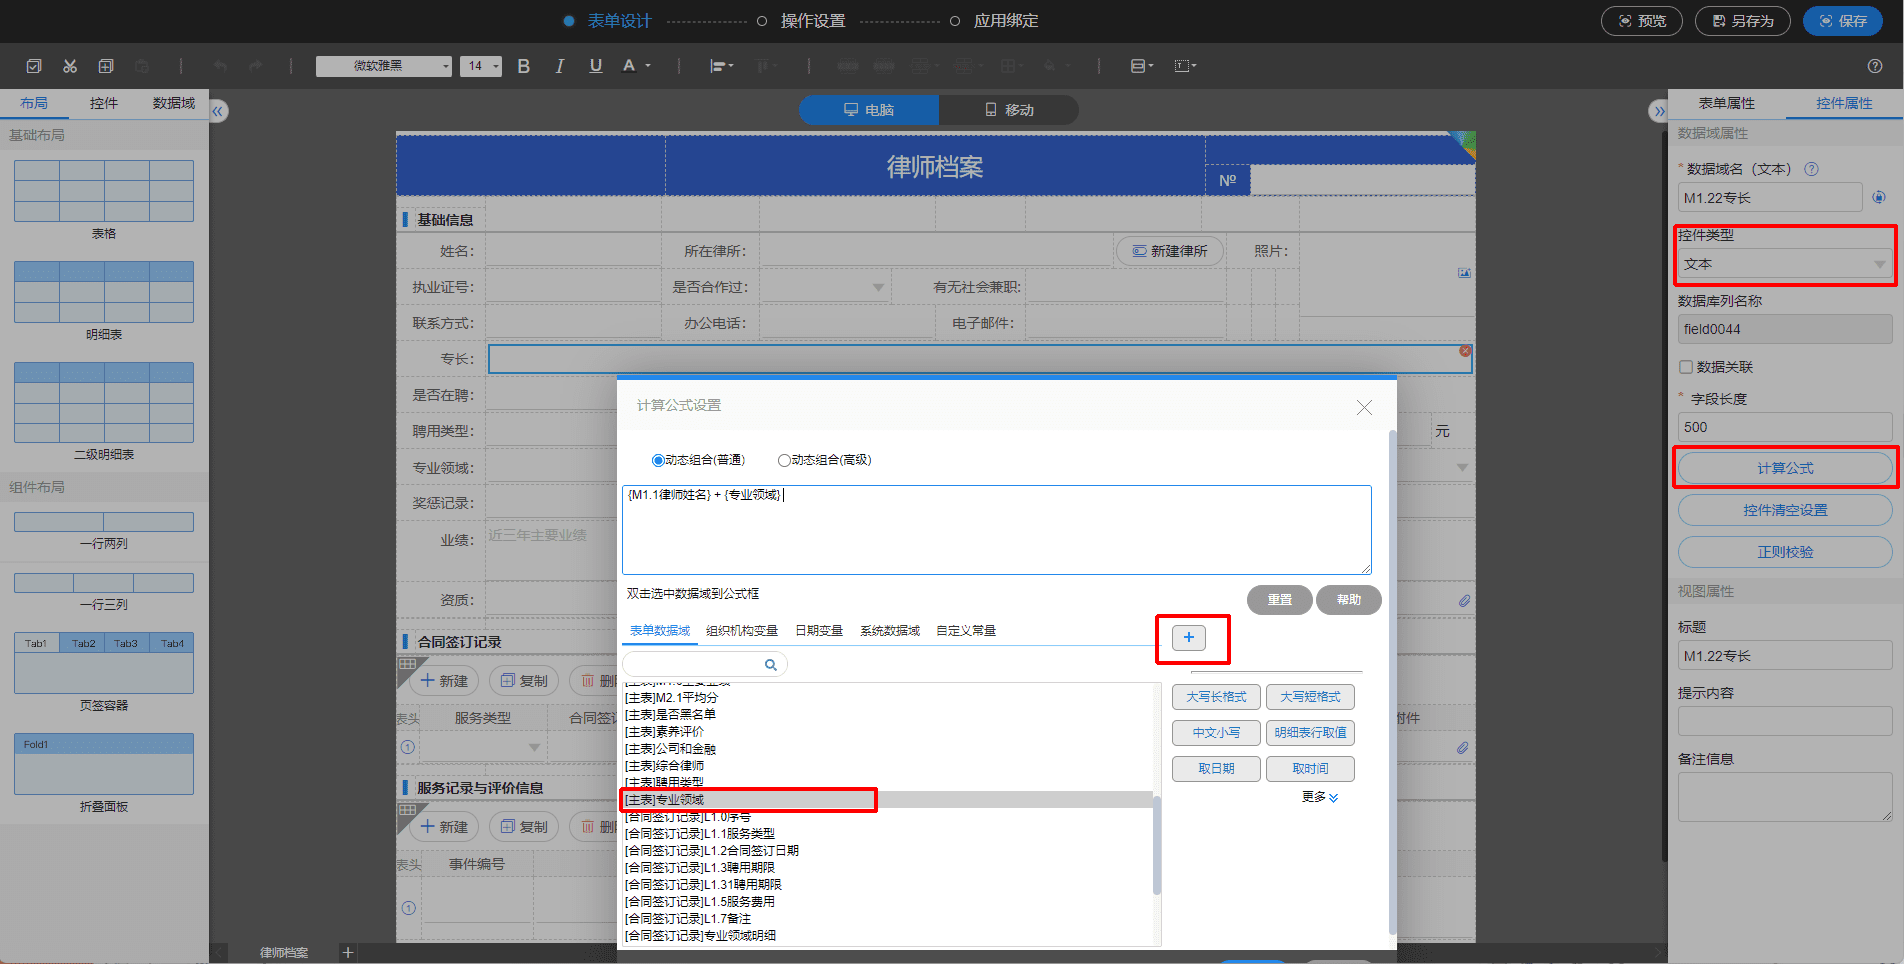Click the lock icon beside M1.22专长 field name
Viewport: 1904px width, 964px height.
click(x=1879, y=198)
